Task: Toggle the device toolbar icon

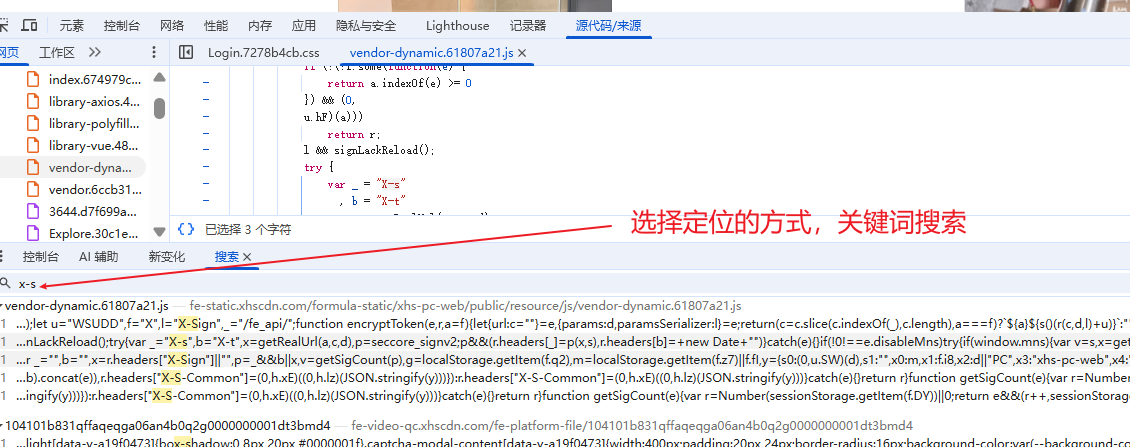Action: click(x=30, y=26)
